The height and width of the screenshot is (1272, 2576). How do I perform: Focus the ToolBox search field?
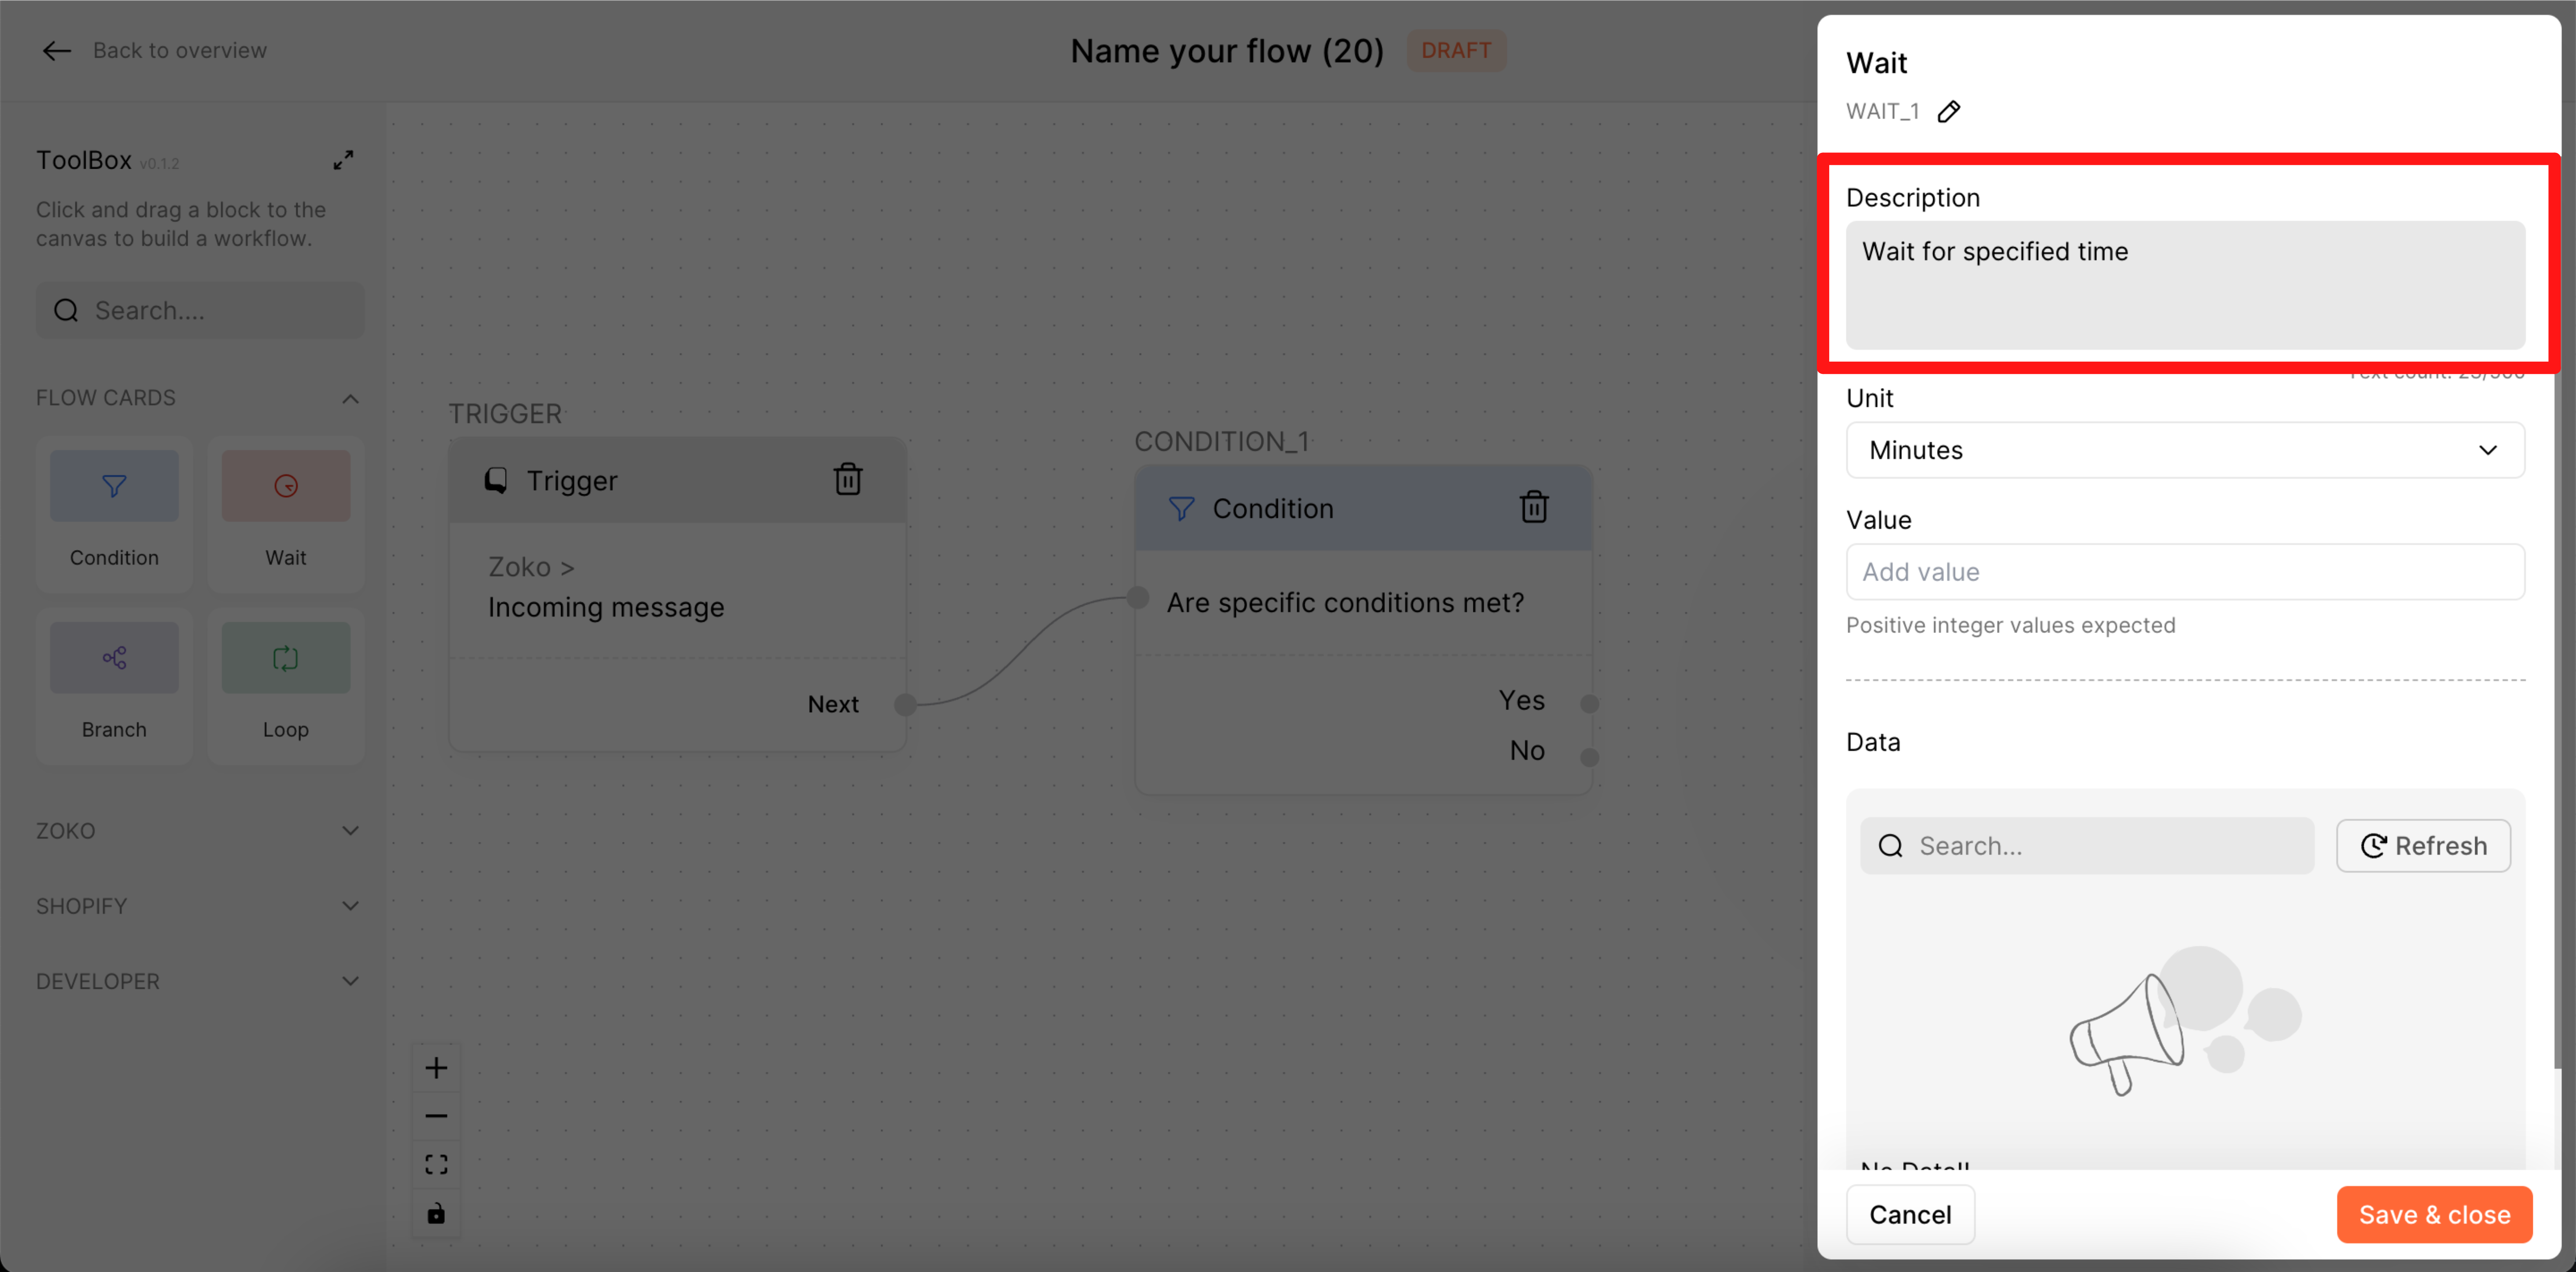click(x=200, y=310)
